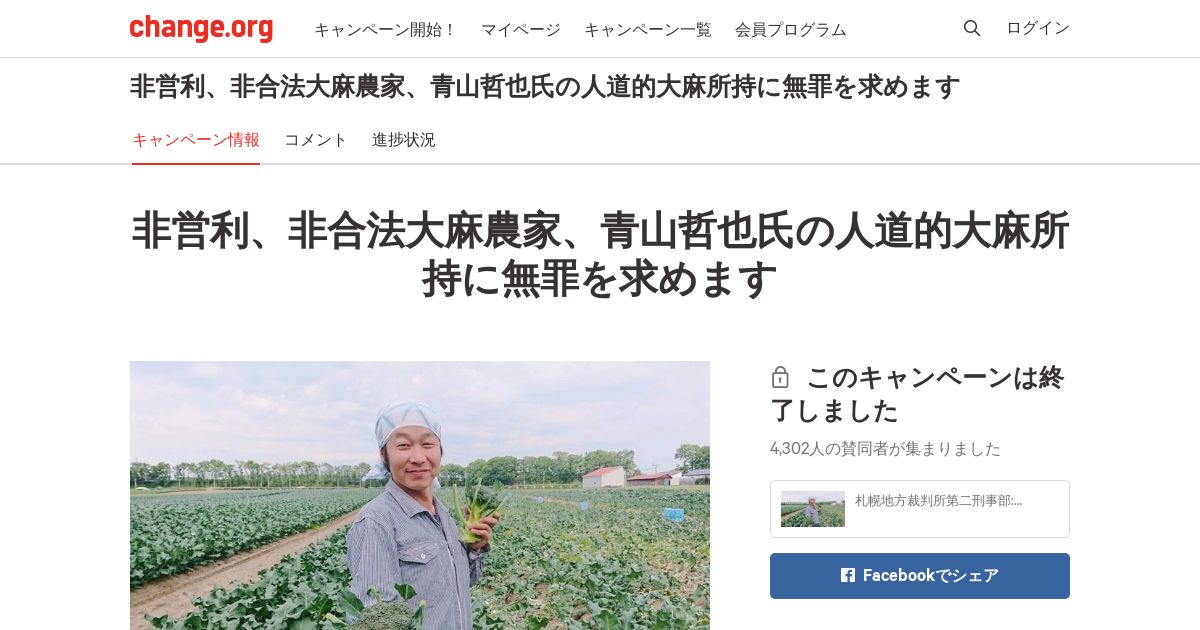Click the Facebook logo on the share button
This screenshot has width=1200, height=630.
coord(848,575)
